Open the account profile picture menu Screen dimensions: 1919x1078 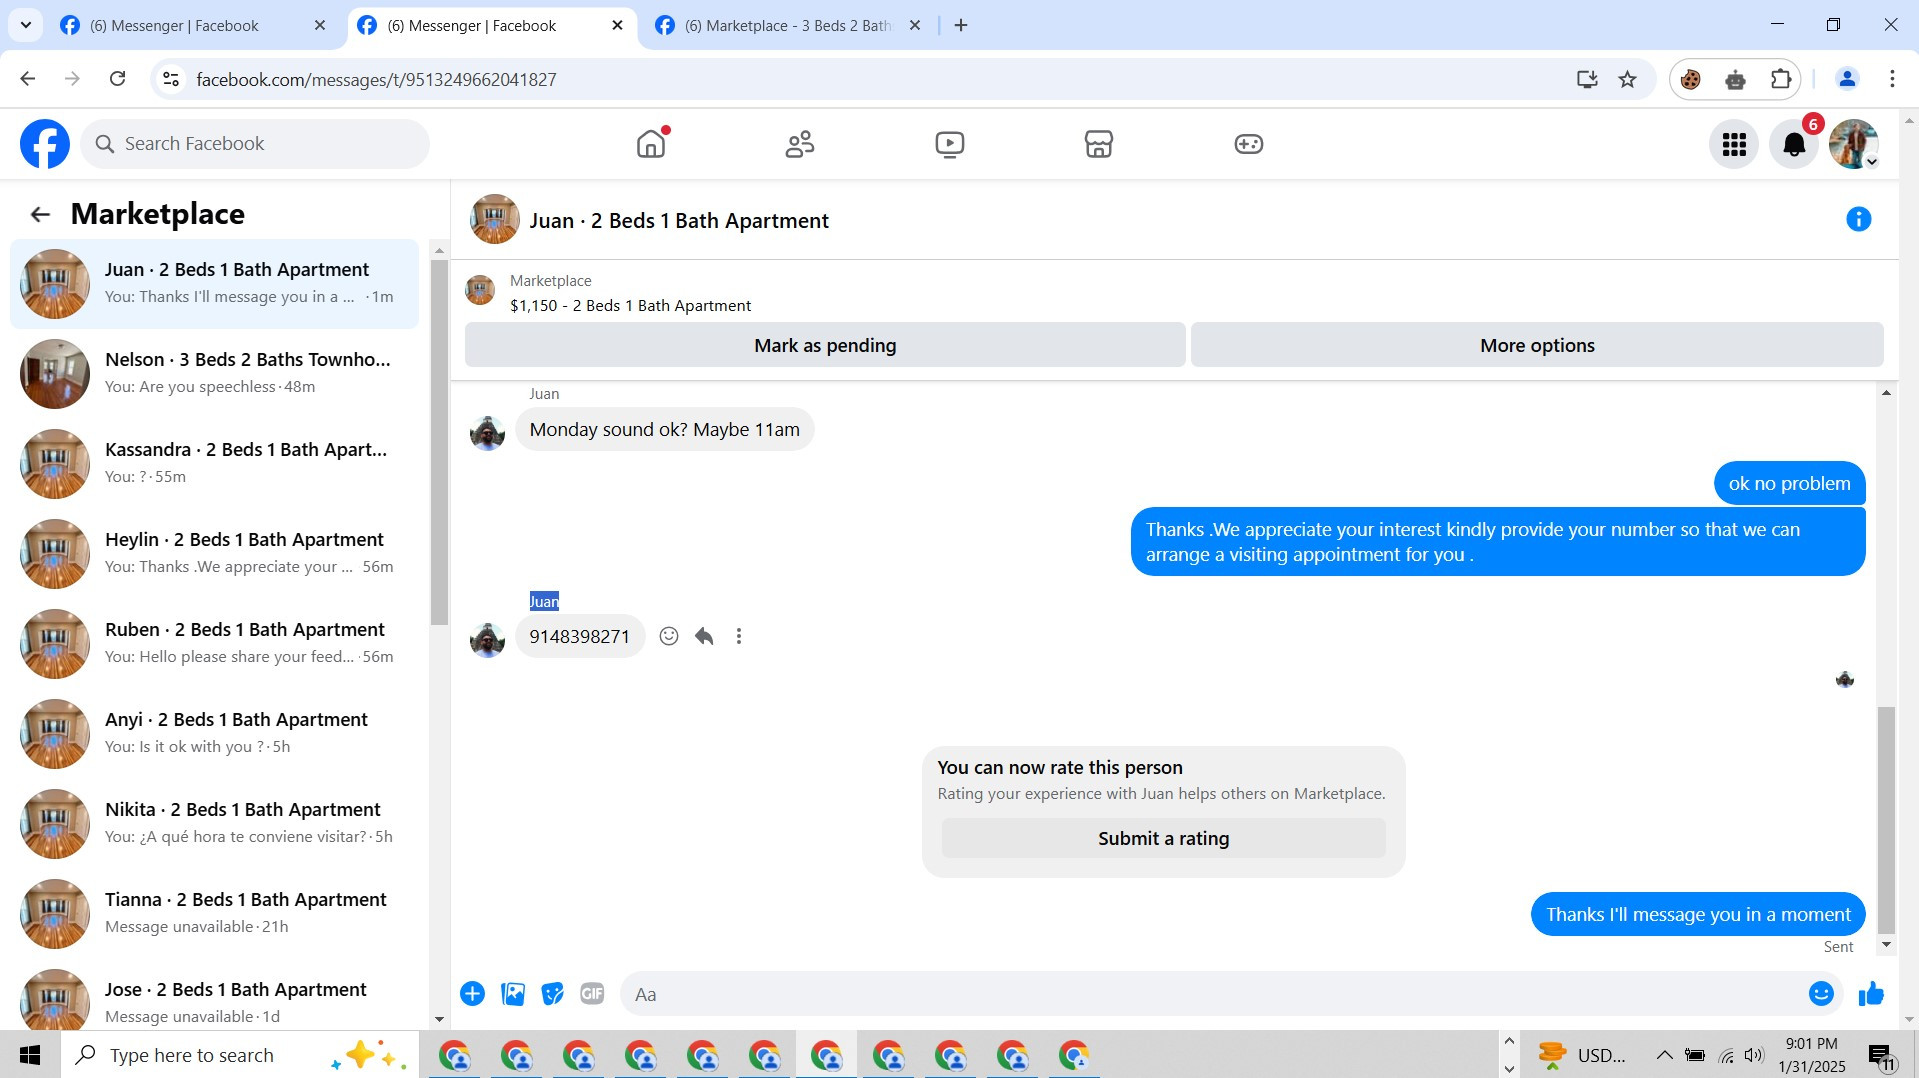pyautogui.click(x=1853, y=145)
